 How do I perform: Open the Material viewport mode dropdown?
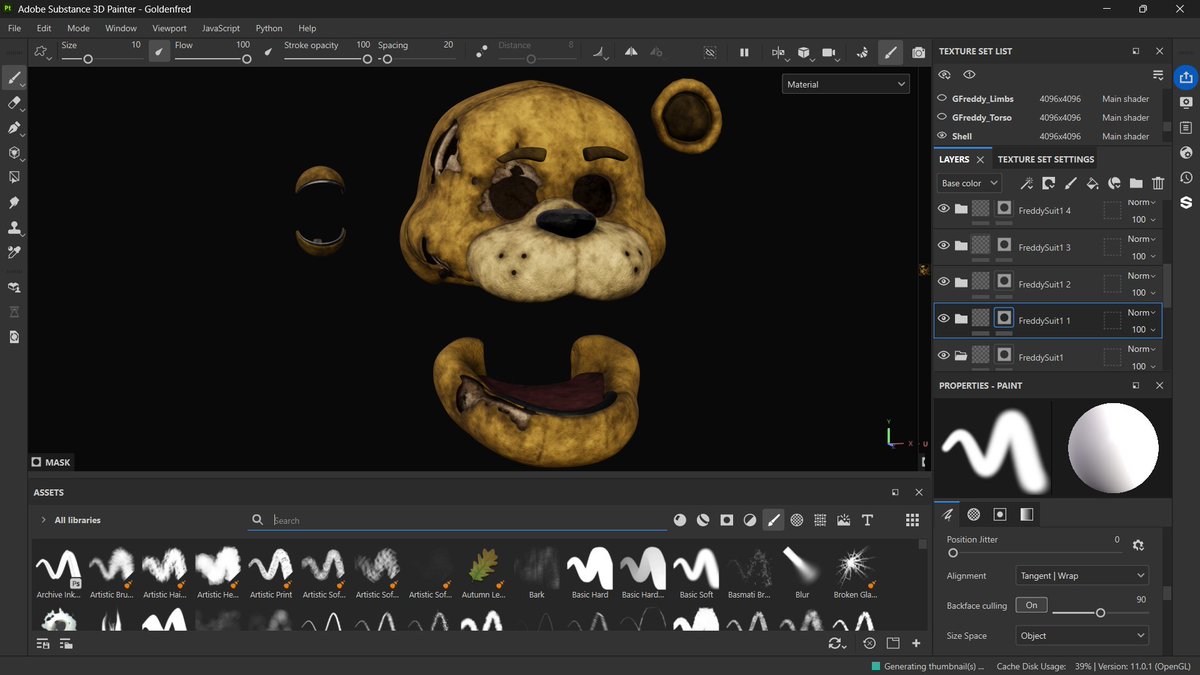(x=846, y=84)
